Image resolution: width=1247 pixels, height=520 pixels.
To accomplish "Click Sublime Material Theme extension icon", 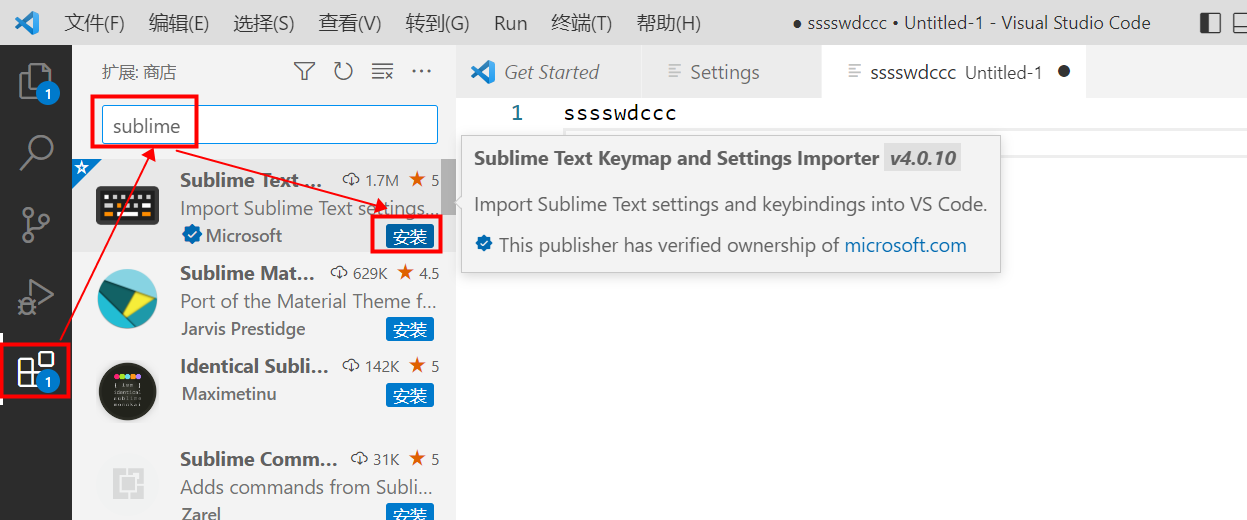I will coord(127,298).
